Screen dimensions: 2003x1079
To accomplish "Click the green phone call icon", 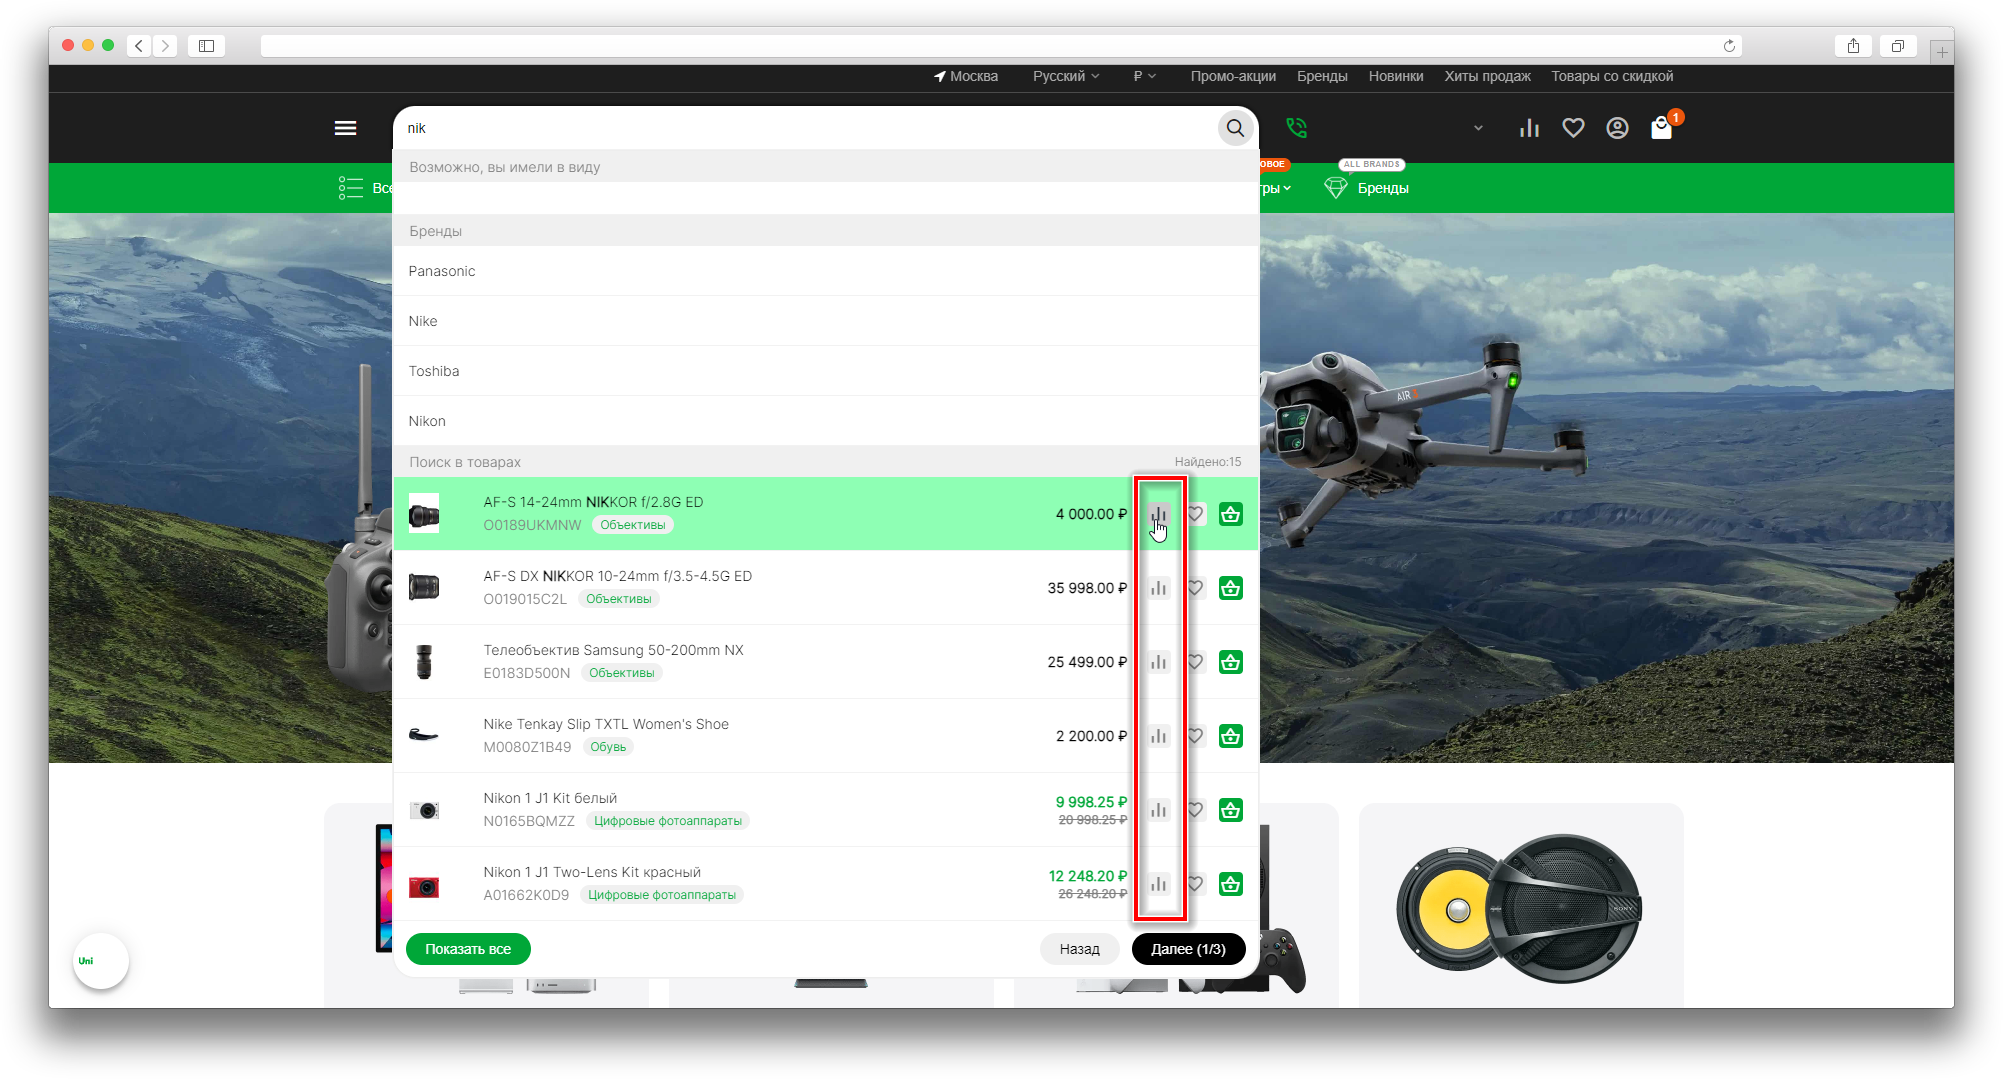I will pyautogui.click(x=1297, y=128).
